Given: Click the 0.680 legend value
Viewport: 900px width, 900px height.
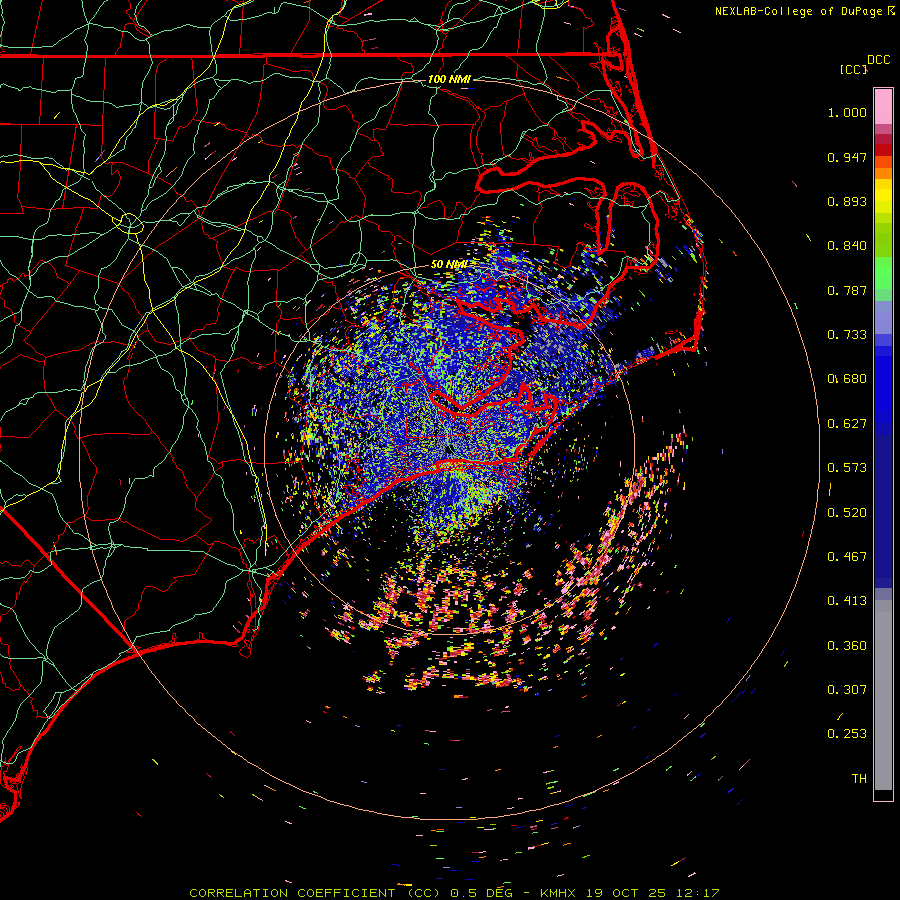Looking at the screenshot, I should 847,379.
